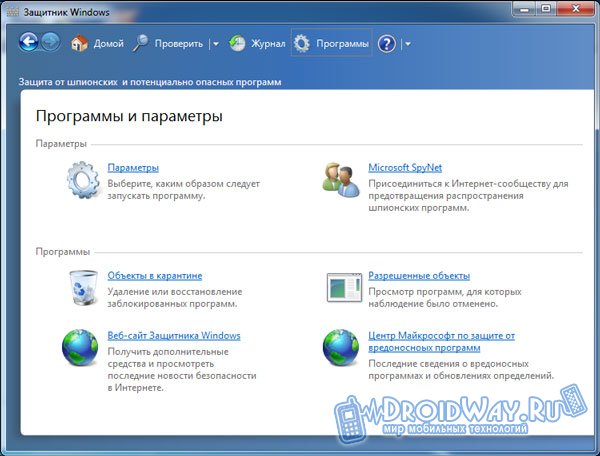Click the Программы и параметры heading

pos(129,116)
